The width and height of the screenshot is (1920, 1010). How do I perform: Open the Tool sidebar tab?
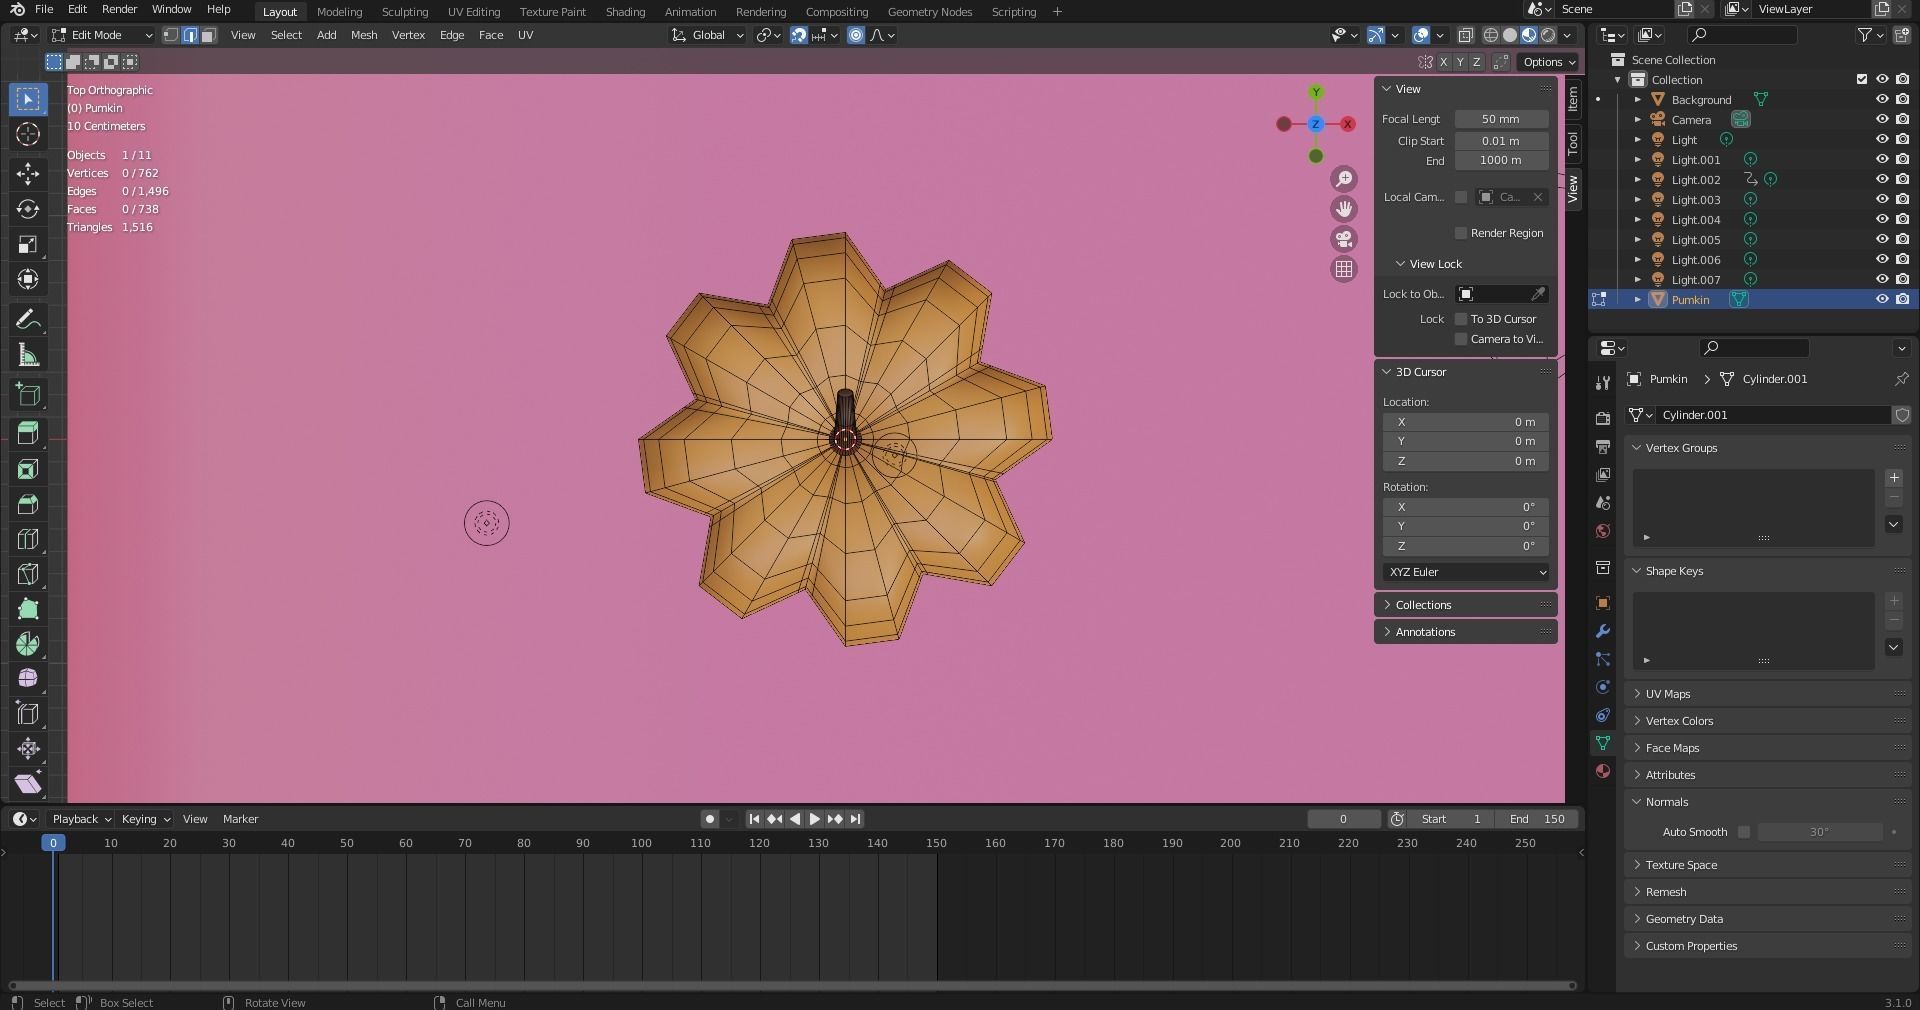click(1573, 142)
